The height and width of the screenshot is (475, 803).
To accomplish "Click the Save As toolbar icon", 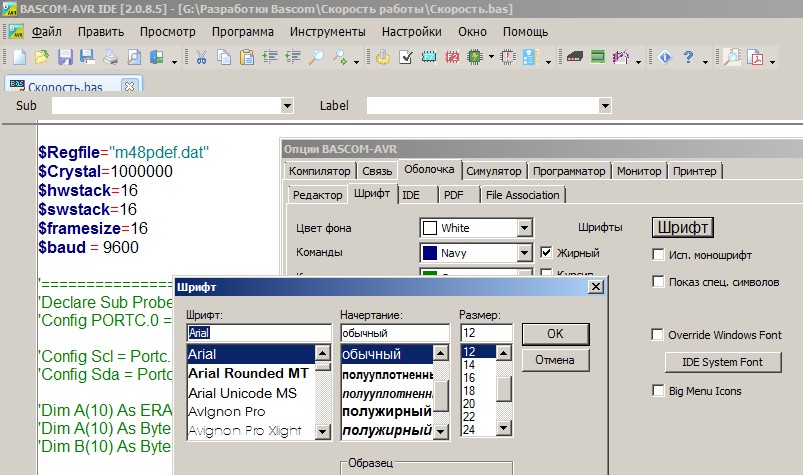I will coord(88,57).
